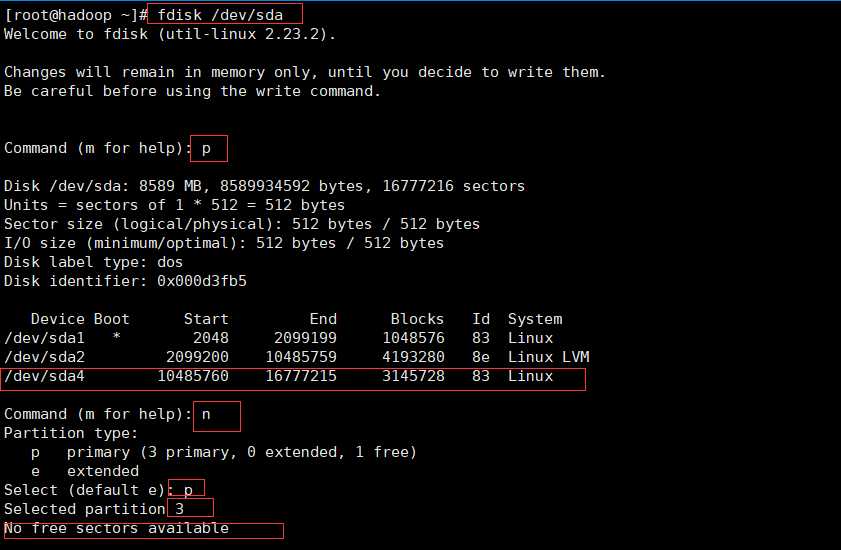Select the /dev/sda1 partition row
This screenshot has width=841, height=550.
point(280,338)
